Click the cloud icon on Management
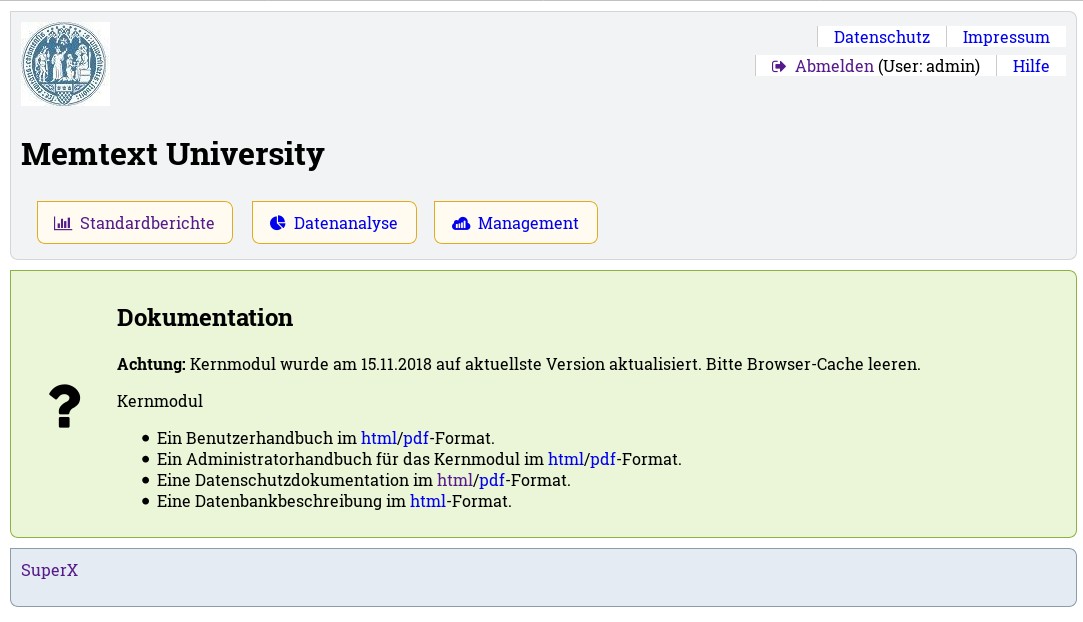The width and height of the screenshot is (1083, 622). pyautogui.click(x=461, y=223)
